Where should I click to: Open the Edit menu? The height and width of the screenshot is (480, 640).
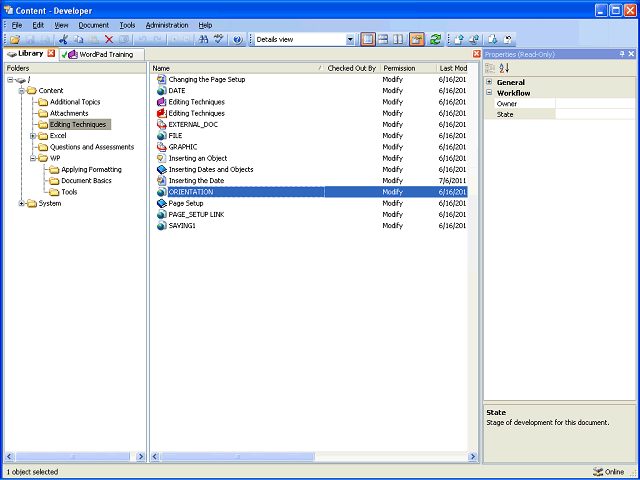(38, 25)
